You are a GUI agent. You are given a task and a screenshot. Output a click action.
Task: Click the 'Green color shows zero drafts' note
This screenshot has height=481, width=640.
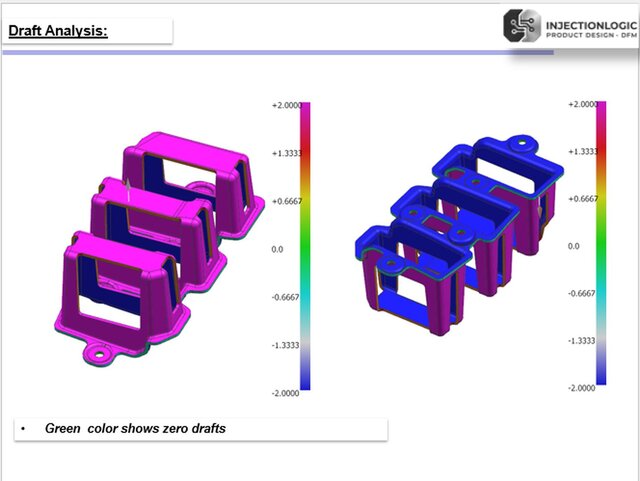135,428
